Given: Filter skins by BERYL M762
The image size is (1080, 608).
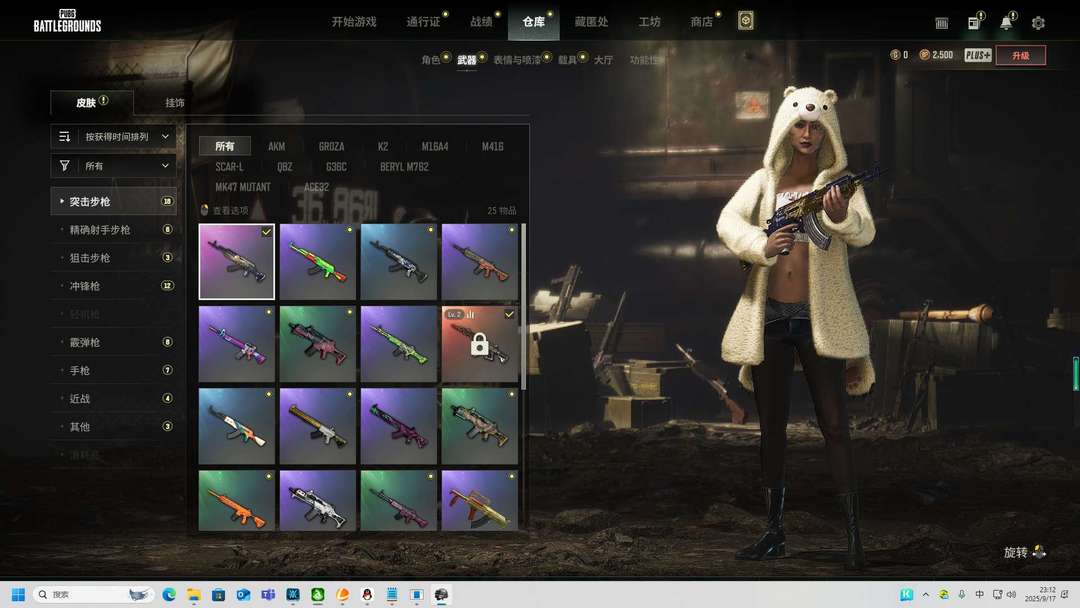Looking at the screenshot, I should click(404, 167).
